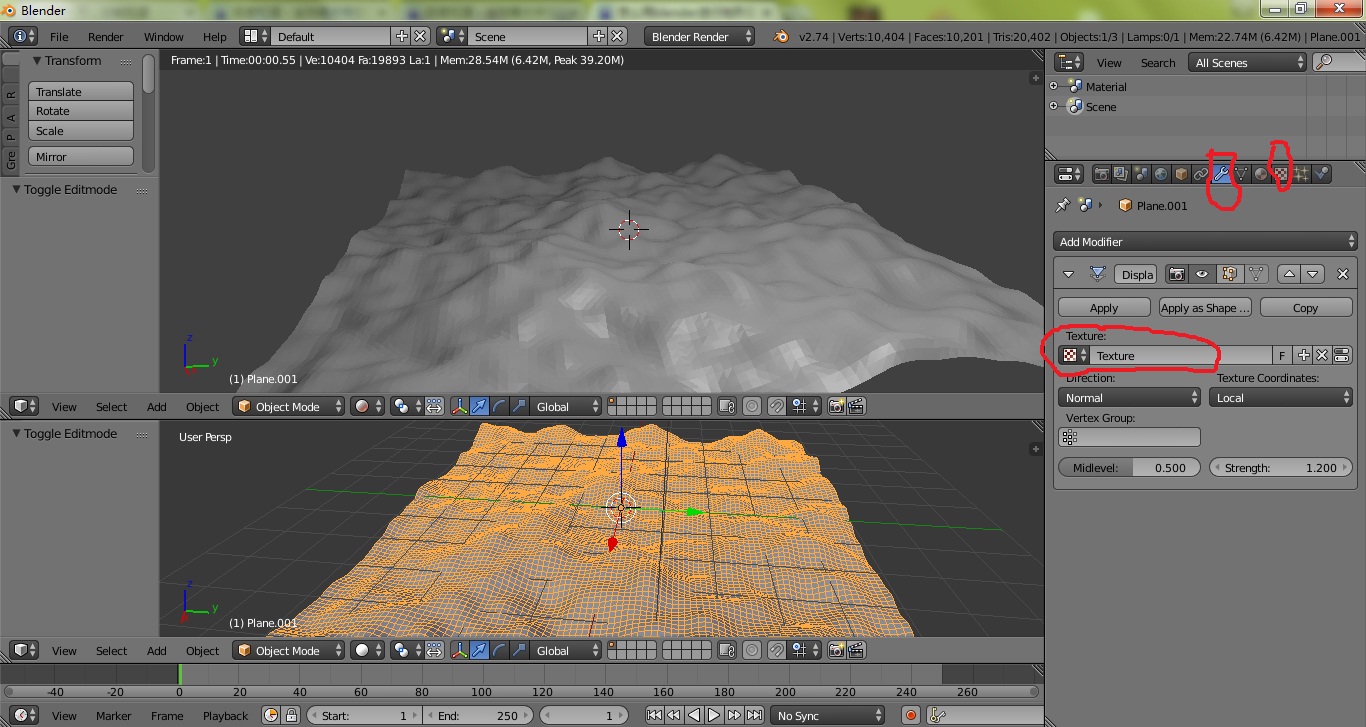Expand the Material entry in outliner

(x=1053, y=86)
